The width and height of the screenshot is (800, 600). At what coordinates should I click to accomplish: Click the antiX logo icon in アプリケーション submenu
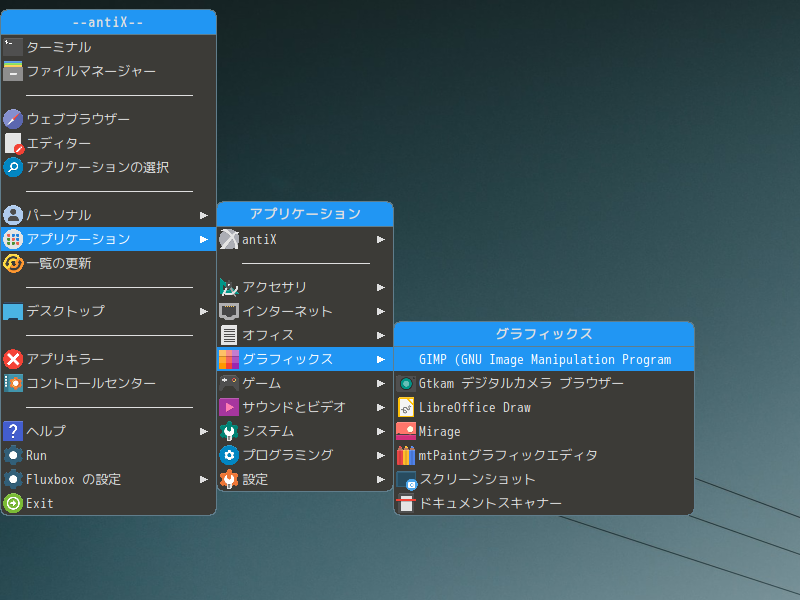point(229,239)
